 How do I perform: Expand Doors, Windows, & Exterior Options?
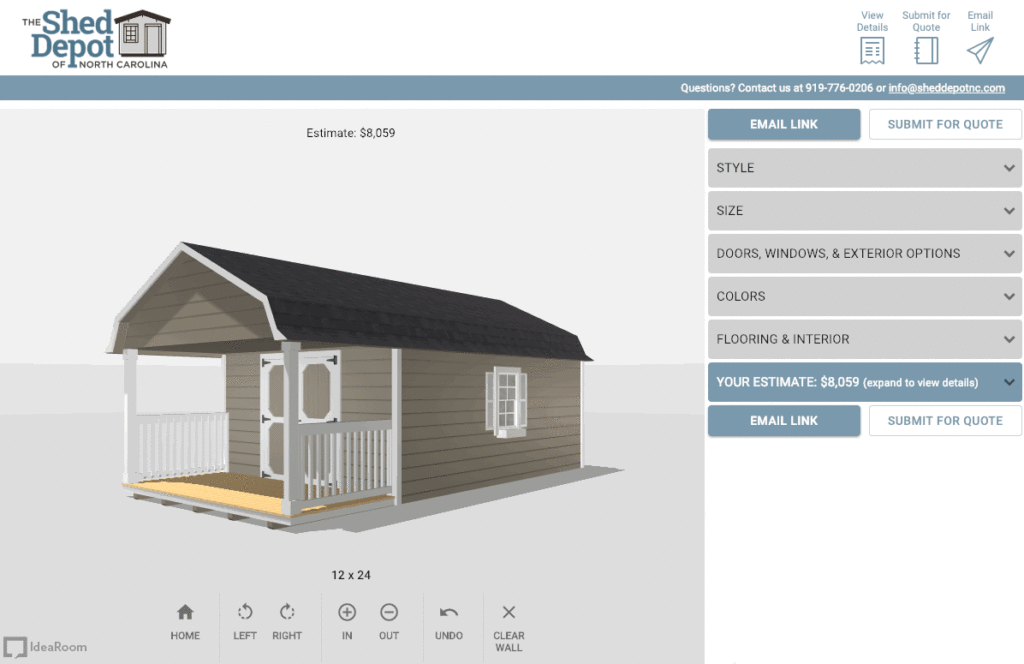coord(864,253)
